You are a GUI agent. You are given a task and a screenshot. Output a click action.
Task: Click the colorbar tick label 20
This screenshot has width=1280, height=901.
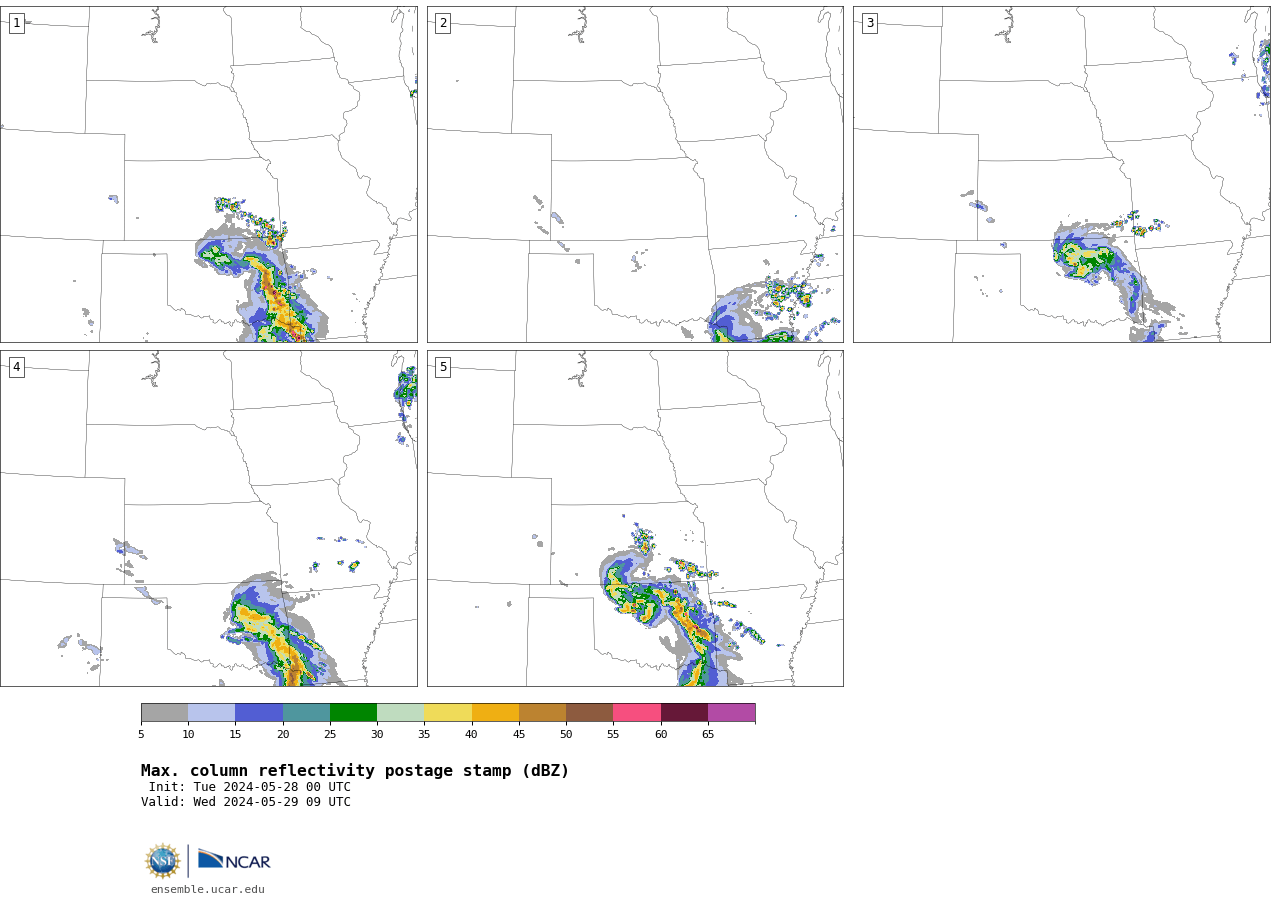[x=283, y=734]
